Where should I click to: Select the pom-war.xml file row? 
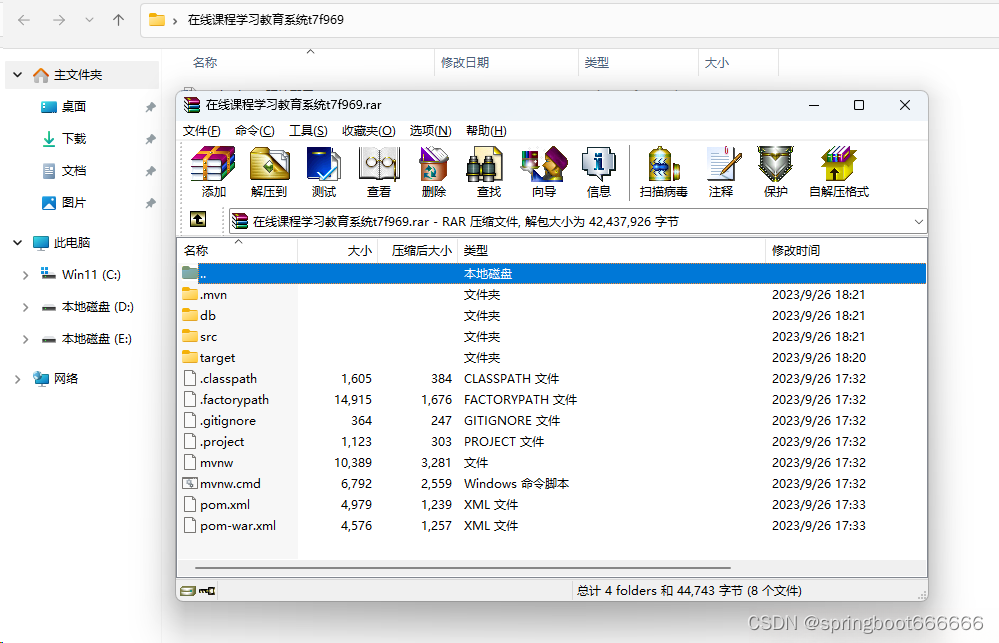tap(552, 526)
